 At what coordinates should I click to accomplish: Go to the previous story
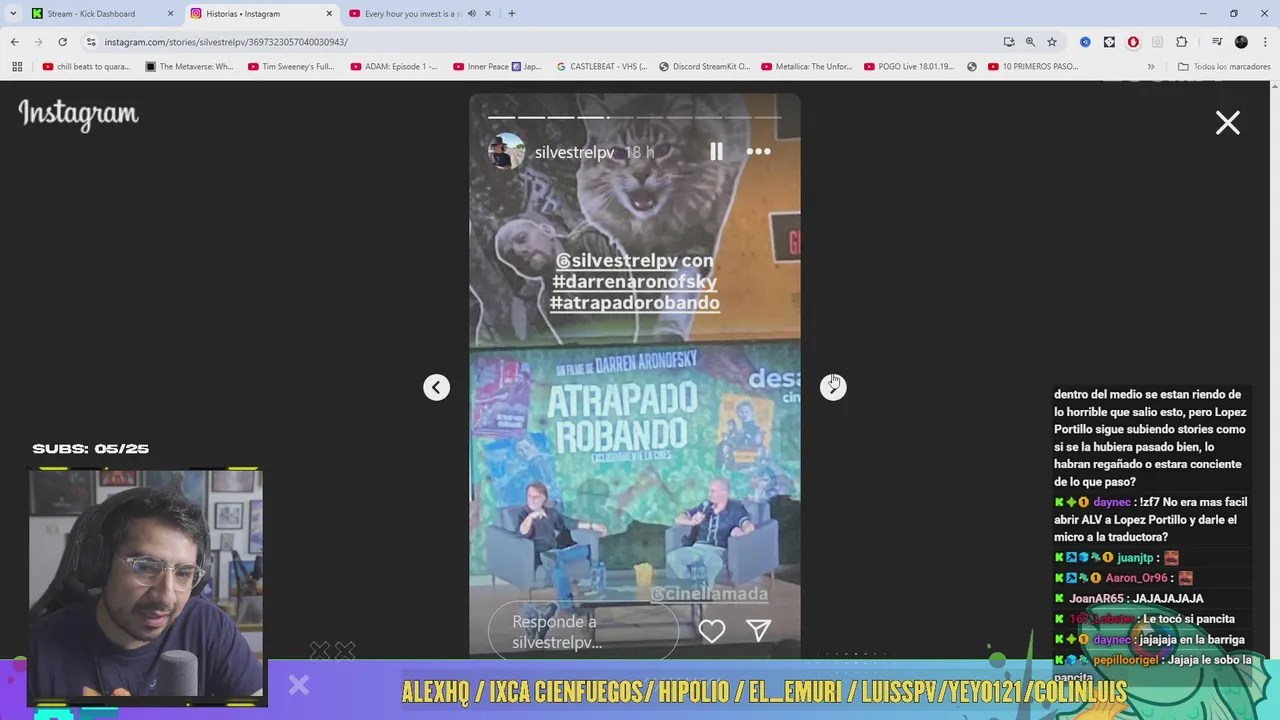click(436, 387)
